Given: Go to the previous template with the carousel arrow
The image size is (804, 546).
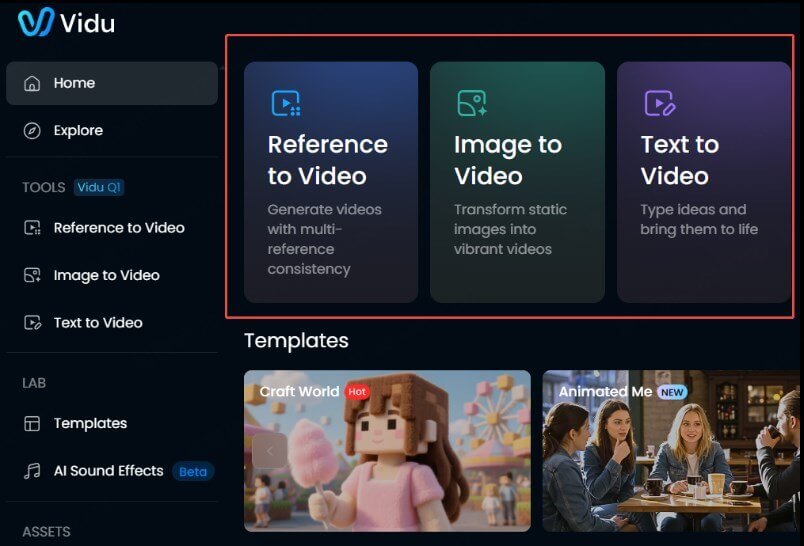Looking at the screenshot, I should tap(269, 451).
